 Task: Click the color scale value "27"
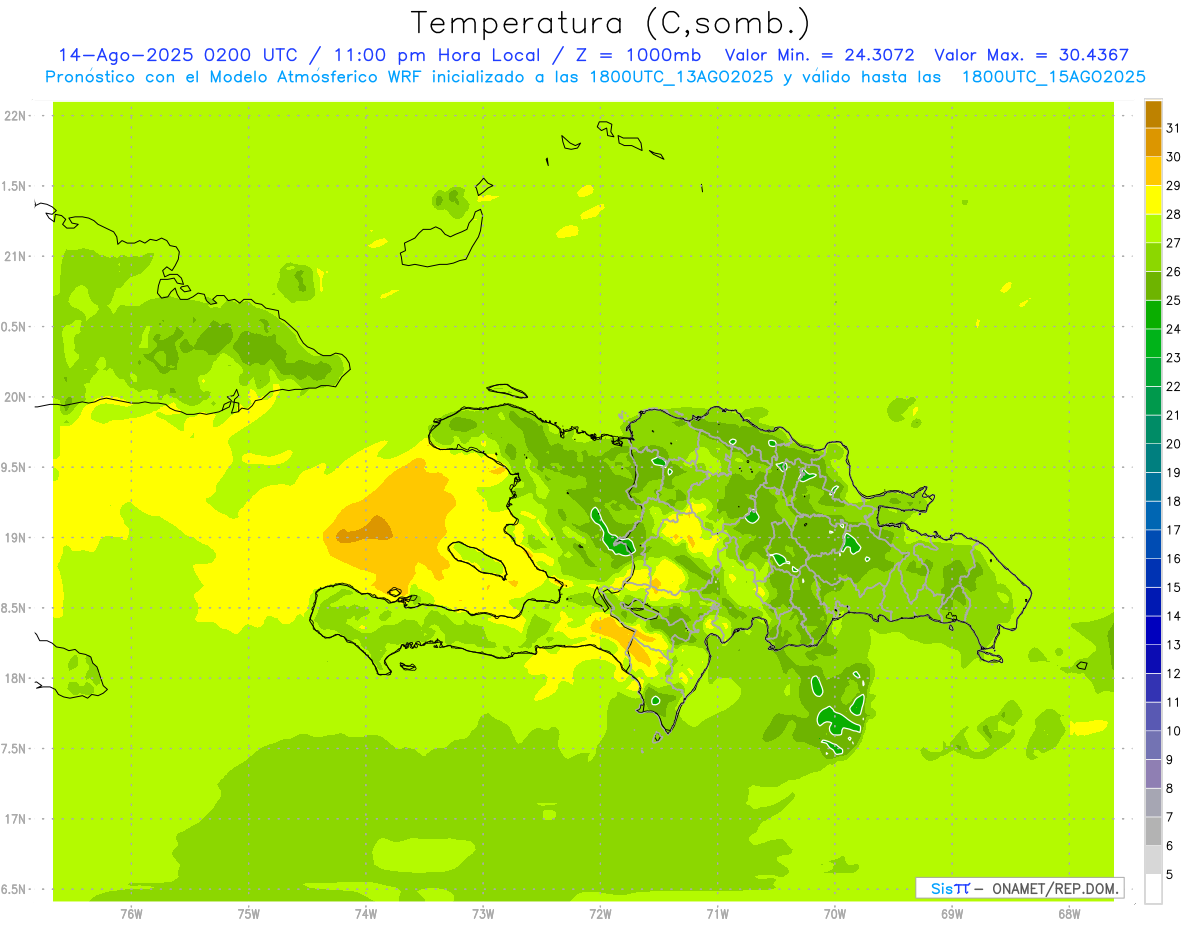click(1174, 243)
